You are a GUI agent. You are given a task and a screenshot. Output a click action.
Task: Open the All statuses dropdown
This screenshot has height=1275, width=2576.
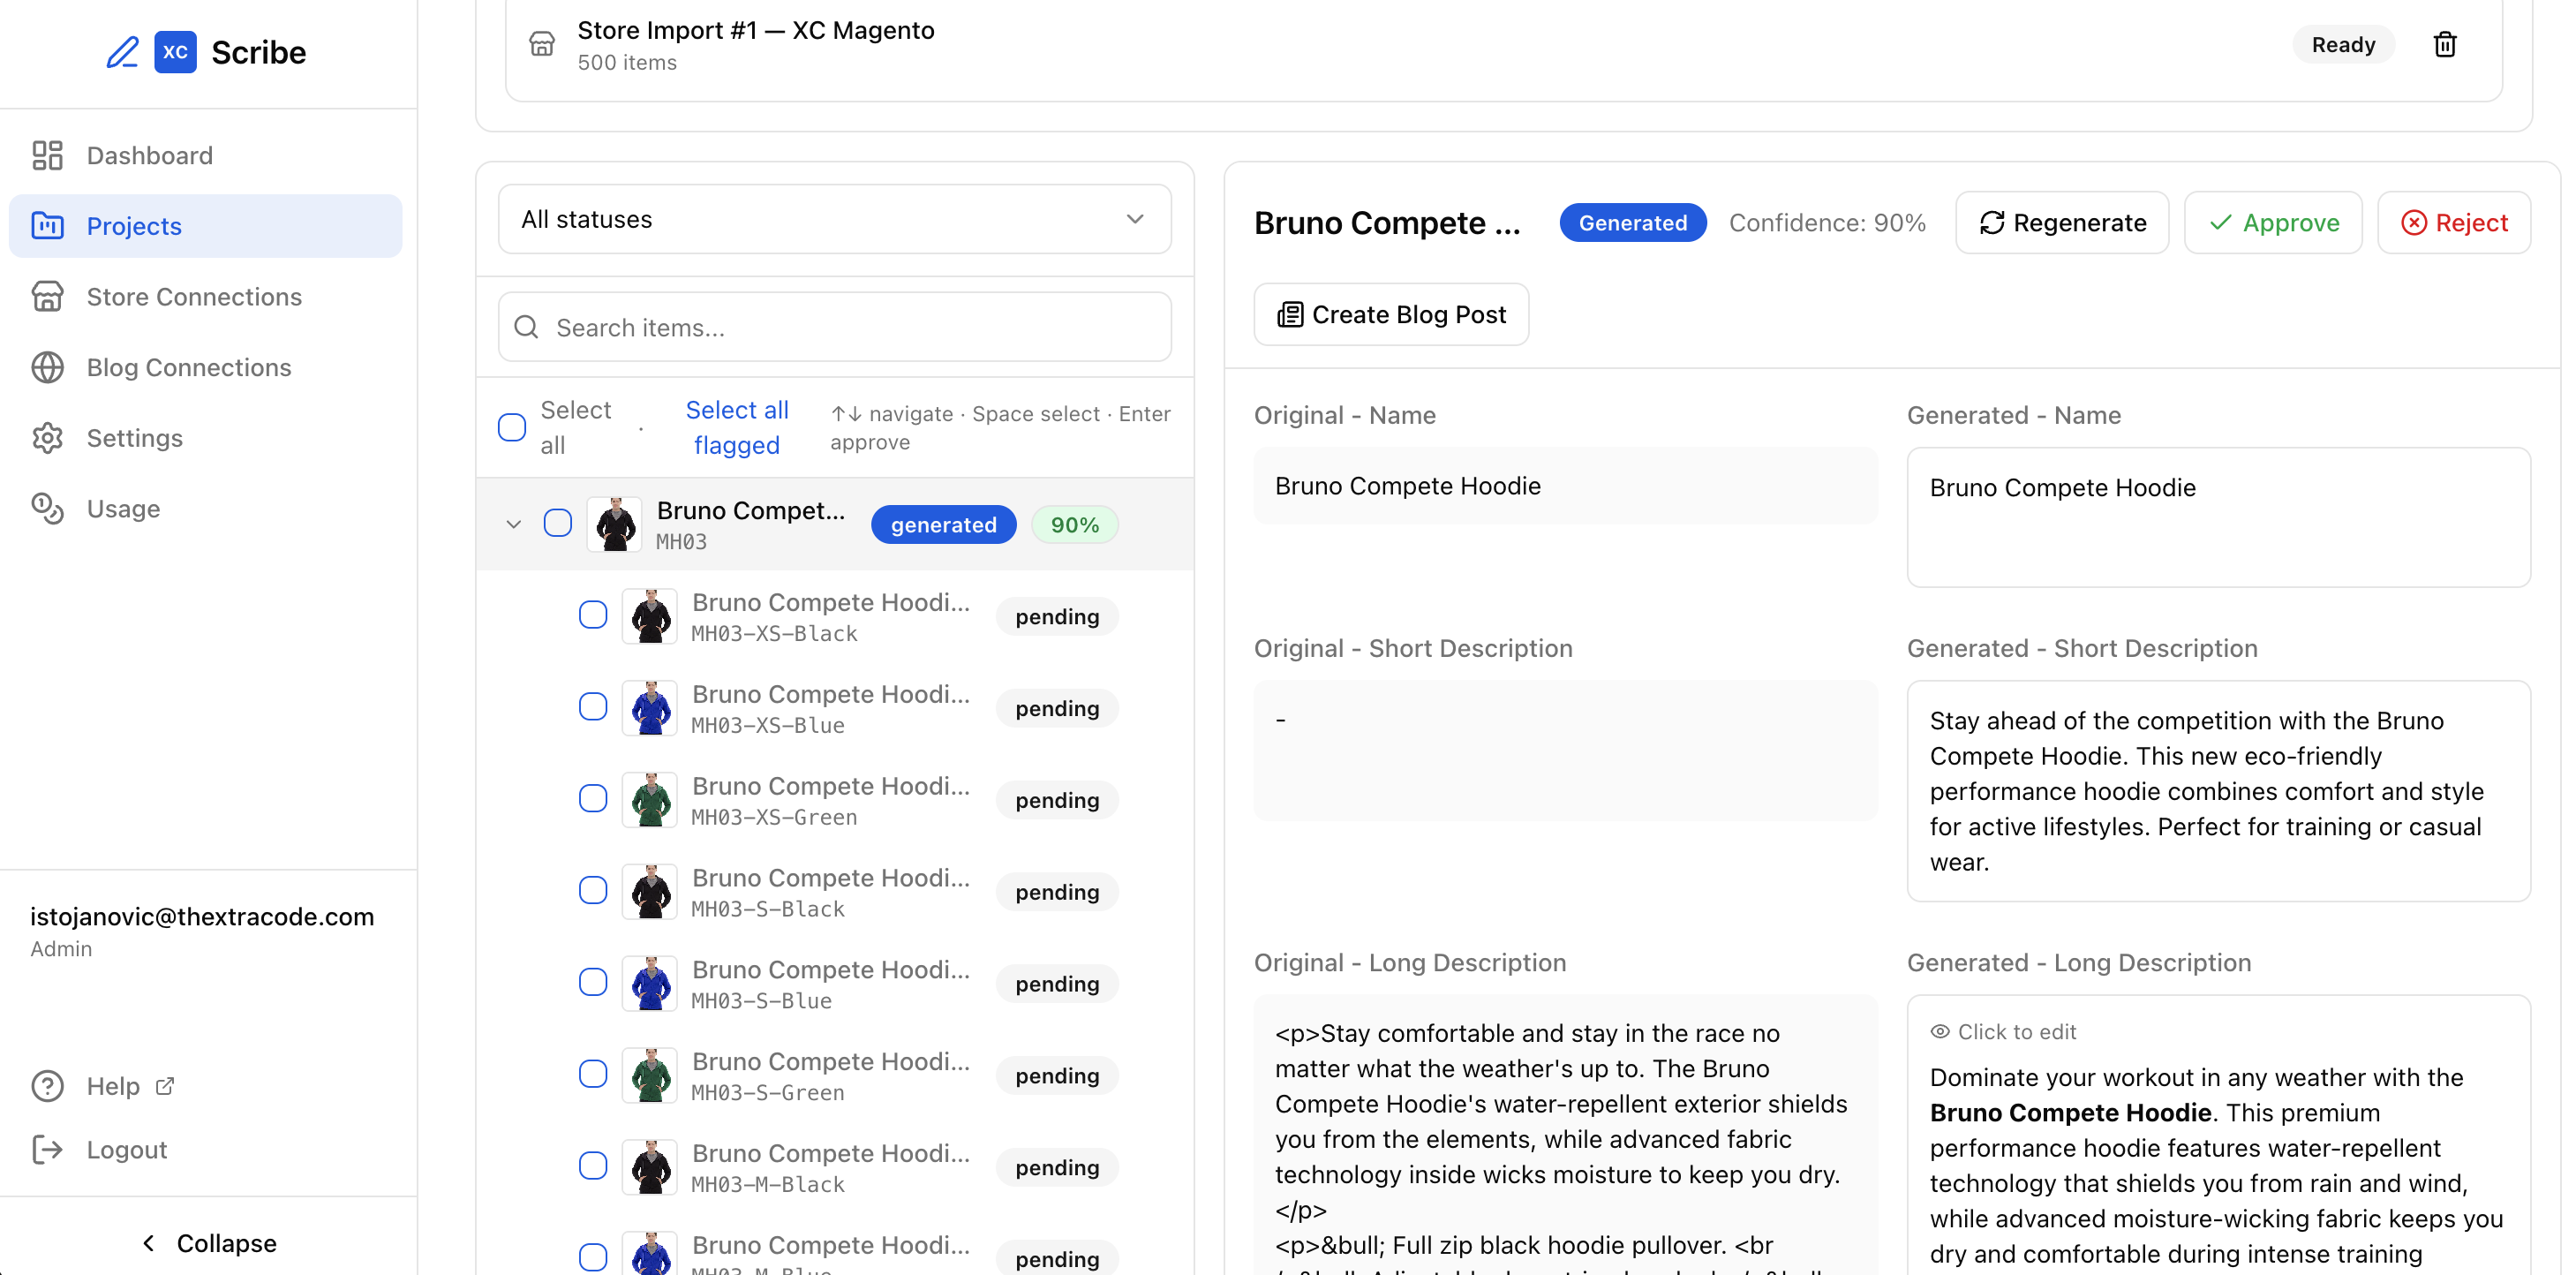(x=834, y=218)
